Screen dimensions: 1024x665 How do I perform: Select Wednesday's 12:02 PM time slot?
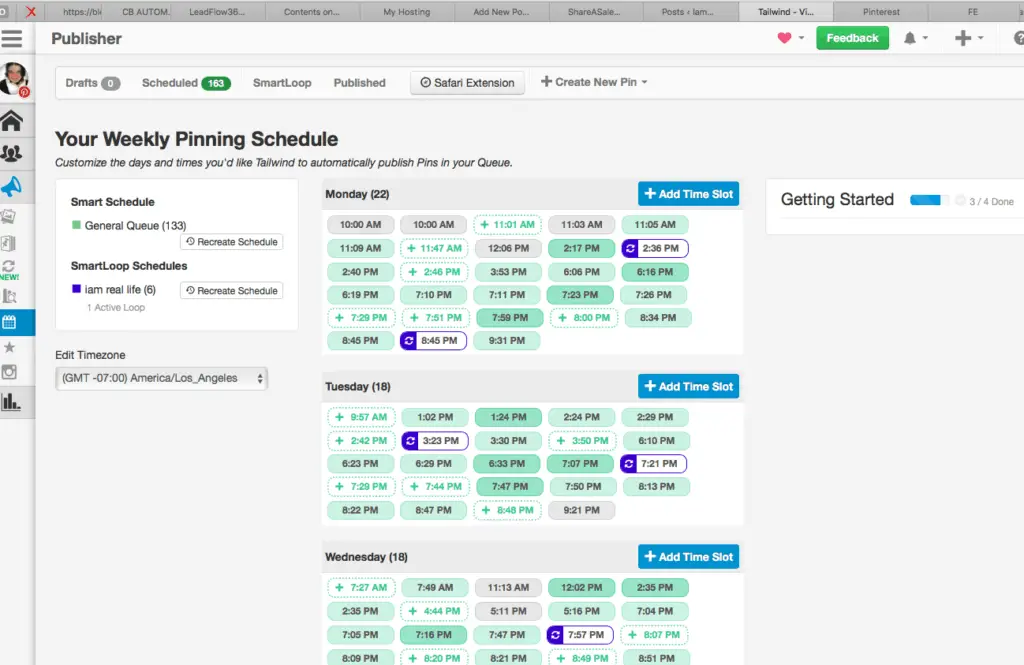tap(581, 587)
